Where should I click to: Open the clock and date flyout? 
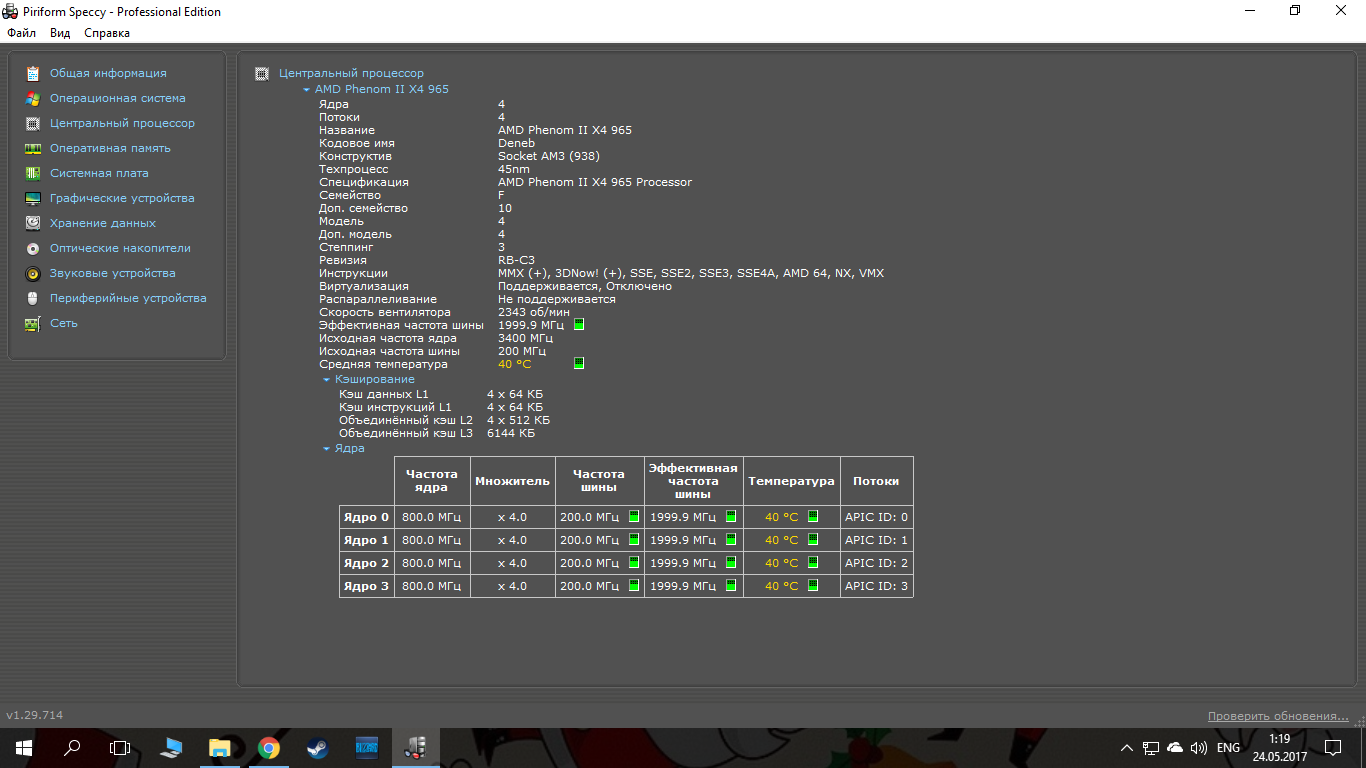point(1279,747)
